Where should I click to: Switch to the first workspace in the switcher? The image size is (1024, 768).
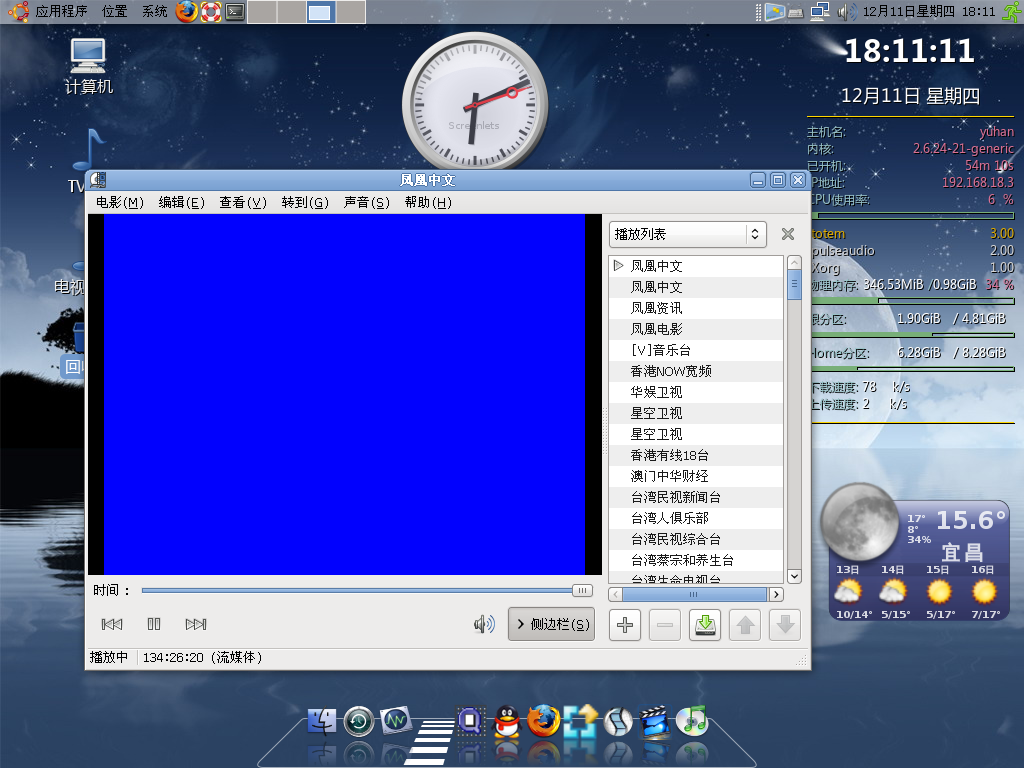click(263, 12)
